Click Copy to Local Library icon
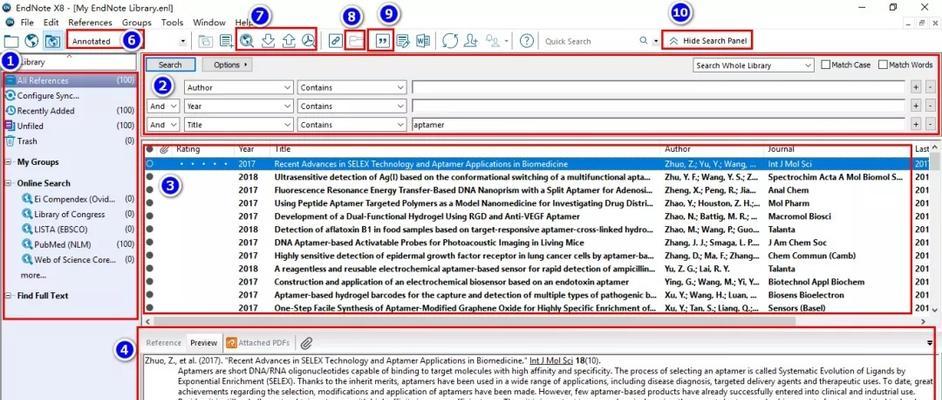Viewport: 942px width, 400px height. coord(205,41)
